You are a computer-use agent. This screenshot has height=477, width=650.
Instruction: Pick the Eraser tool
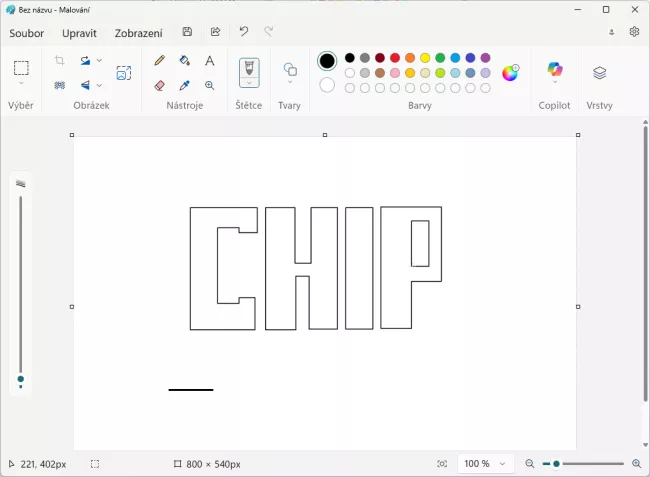click(x=160, y=86)
